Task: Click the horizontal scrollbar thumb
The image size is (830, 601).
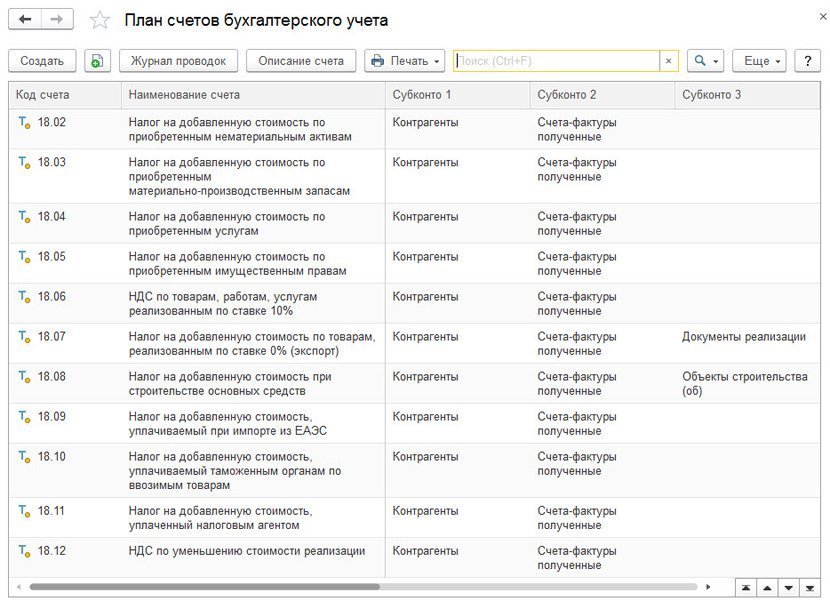Action: point(204,587)
